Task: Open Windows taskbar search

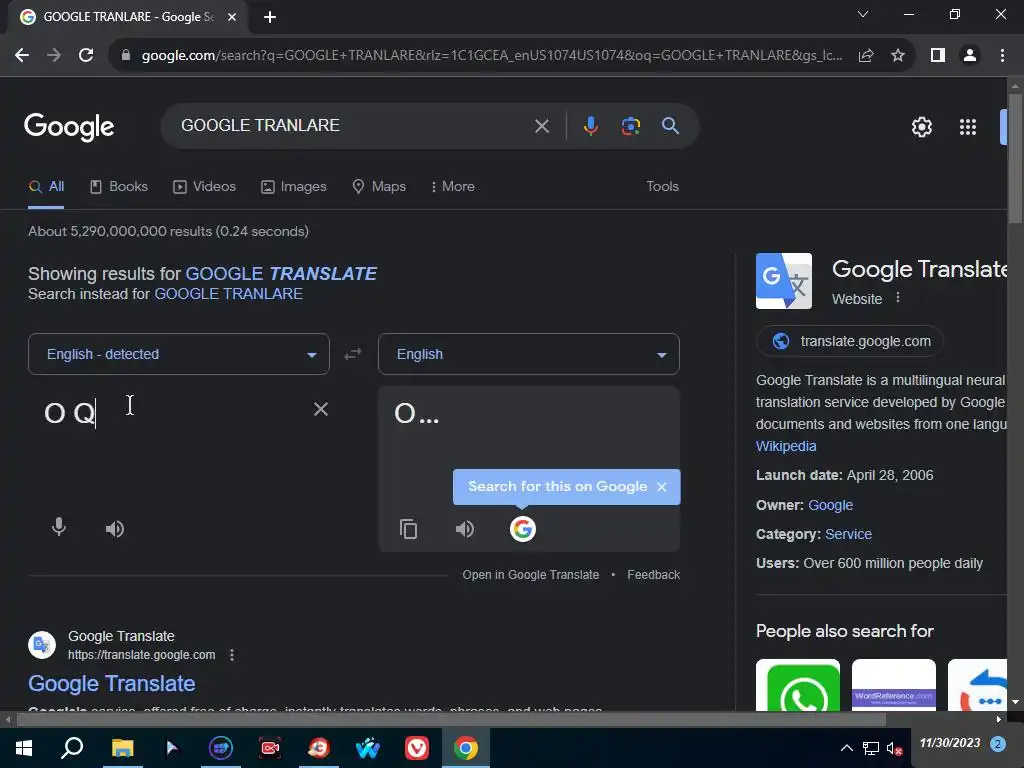Action: click(72, 748)
